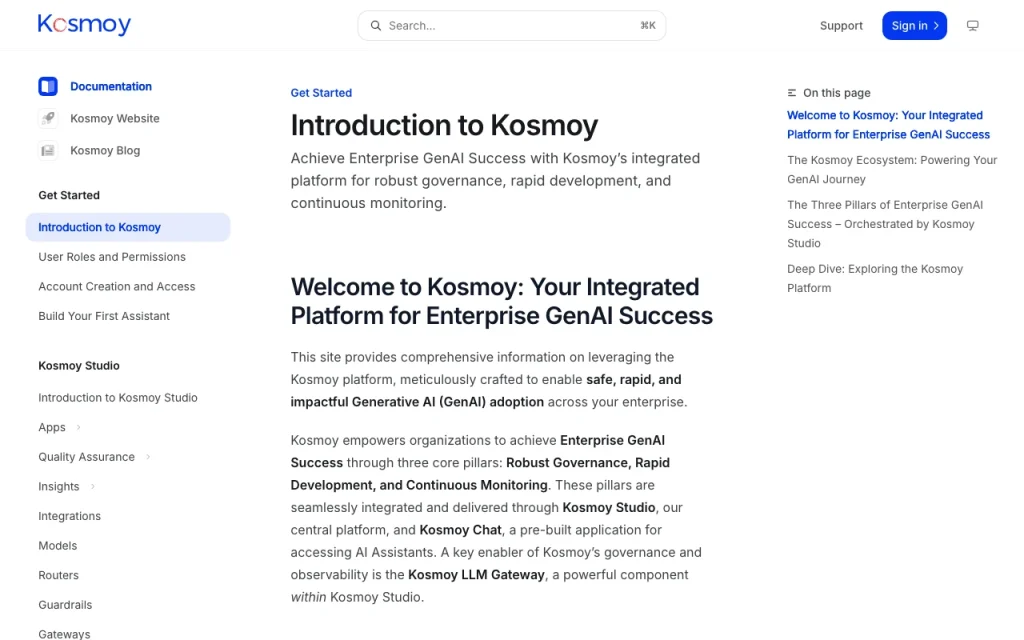Jump to The Kosmoy Ecosystem section
The width and height of the screenshot is (1024, 640).
click(x=892, y=169)
